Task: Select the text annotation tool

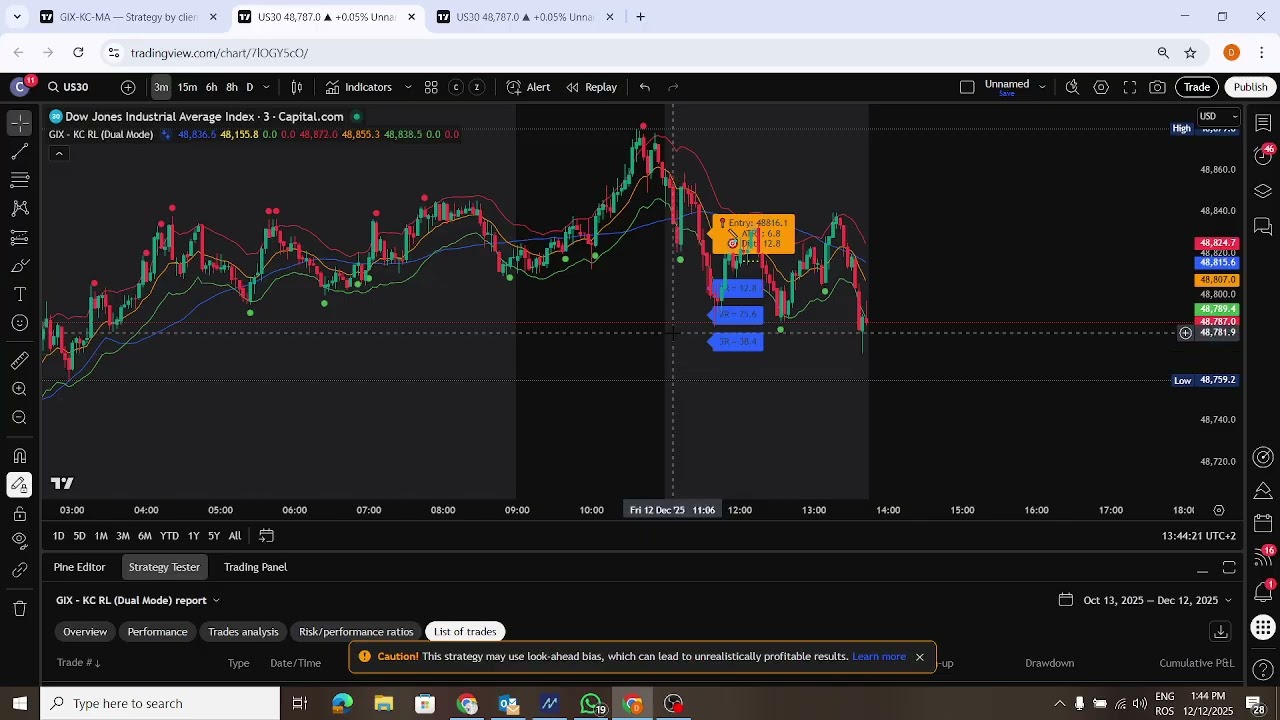Action: (19, 295)
